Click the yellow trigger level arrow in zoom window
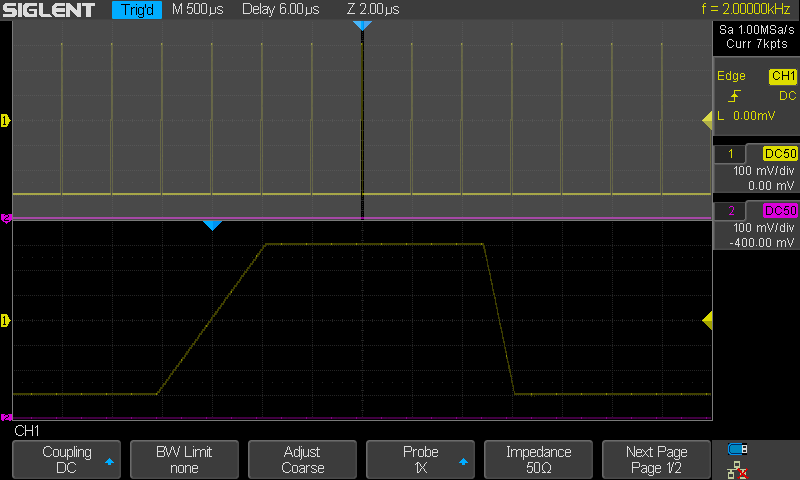800x480 pixels. click(707, 321)
